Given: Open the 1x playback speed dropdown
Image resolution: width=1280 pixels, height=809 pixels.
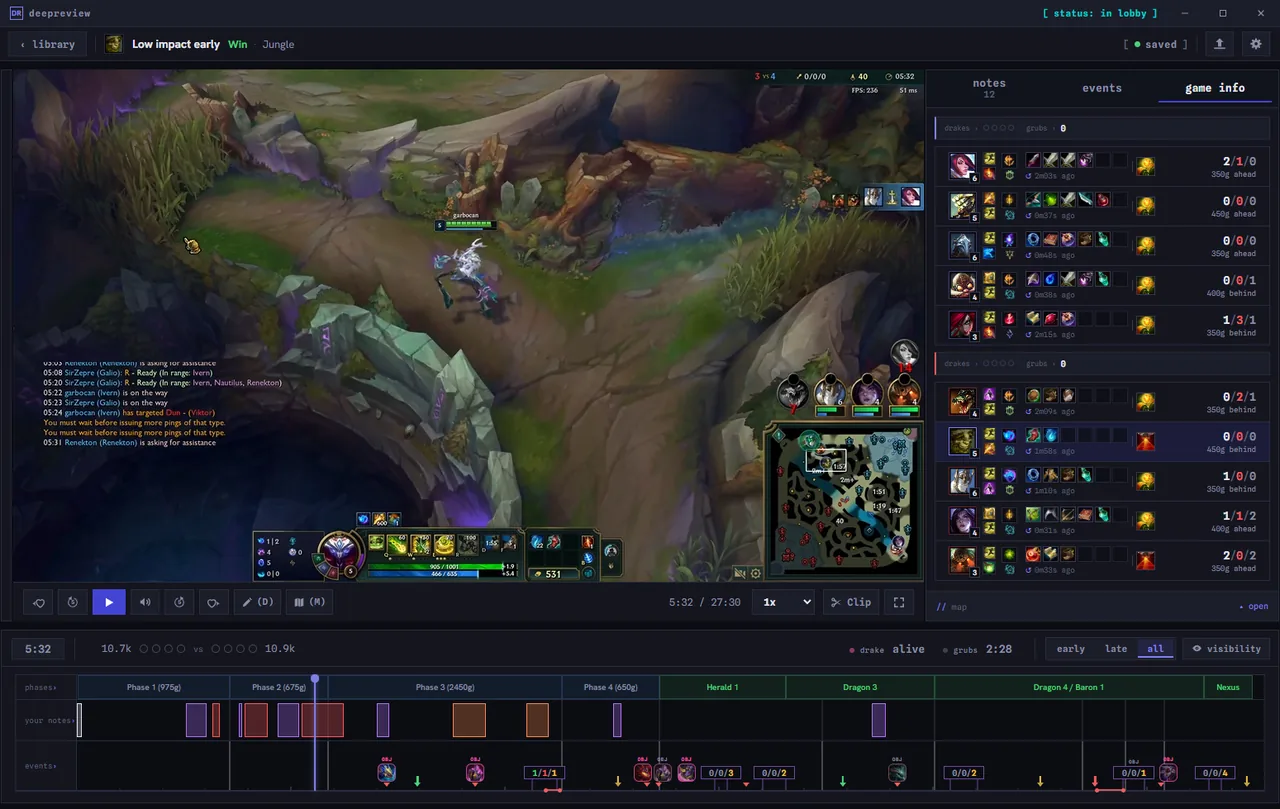Looking at the screenshot, I should click(x=785, y=602).
